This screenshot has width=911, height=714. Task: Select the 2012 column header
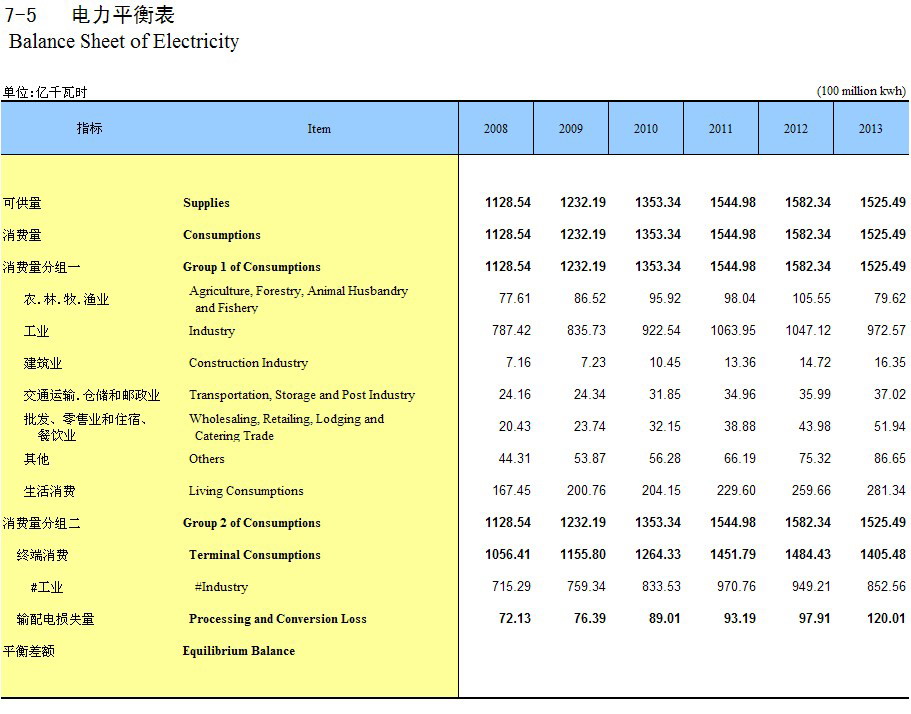(x=795, y=129)
